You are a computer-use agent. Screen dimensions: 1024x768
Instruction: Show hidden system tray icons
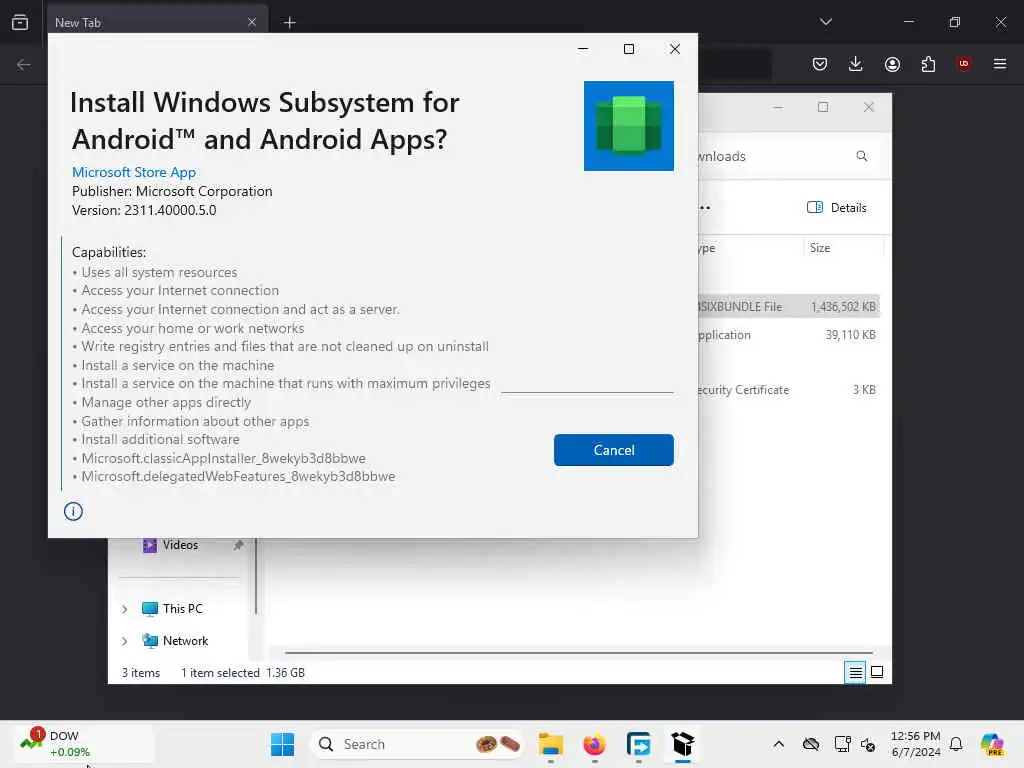click(778, 744)
